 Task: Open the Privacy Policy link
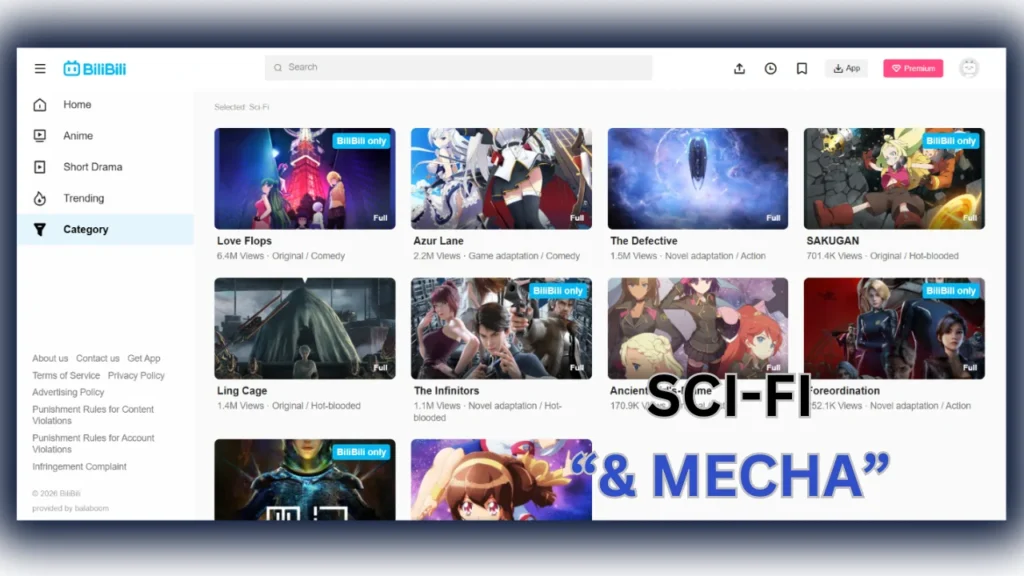[x=136, y=375]
